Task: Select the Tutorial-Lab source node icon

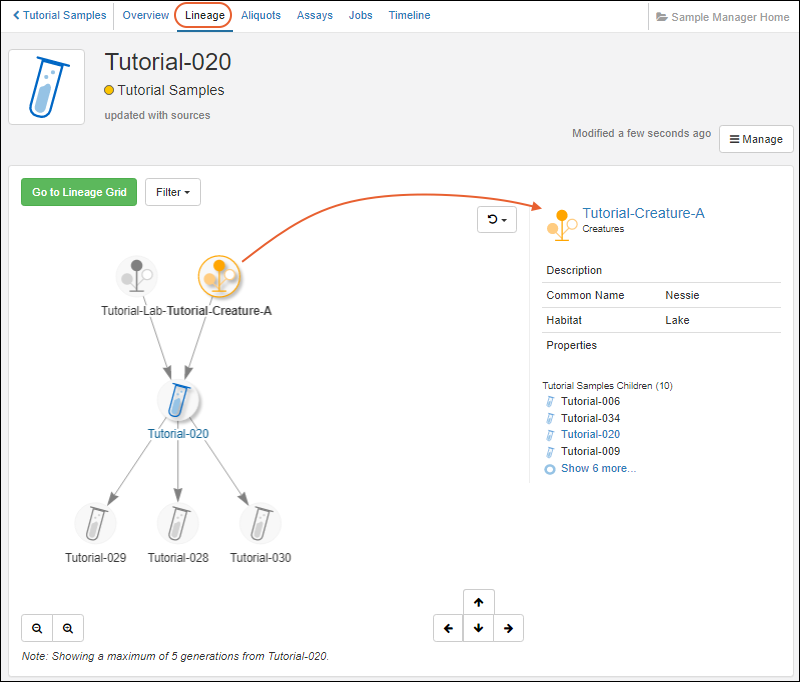Action: [136, 276]
